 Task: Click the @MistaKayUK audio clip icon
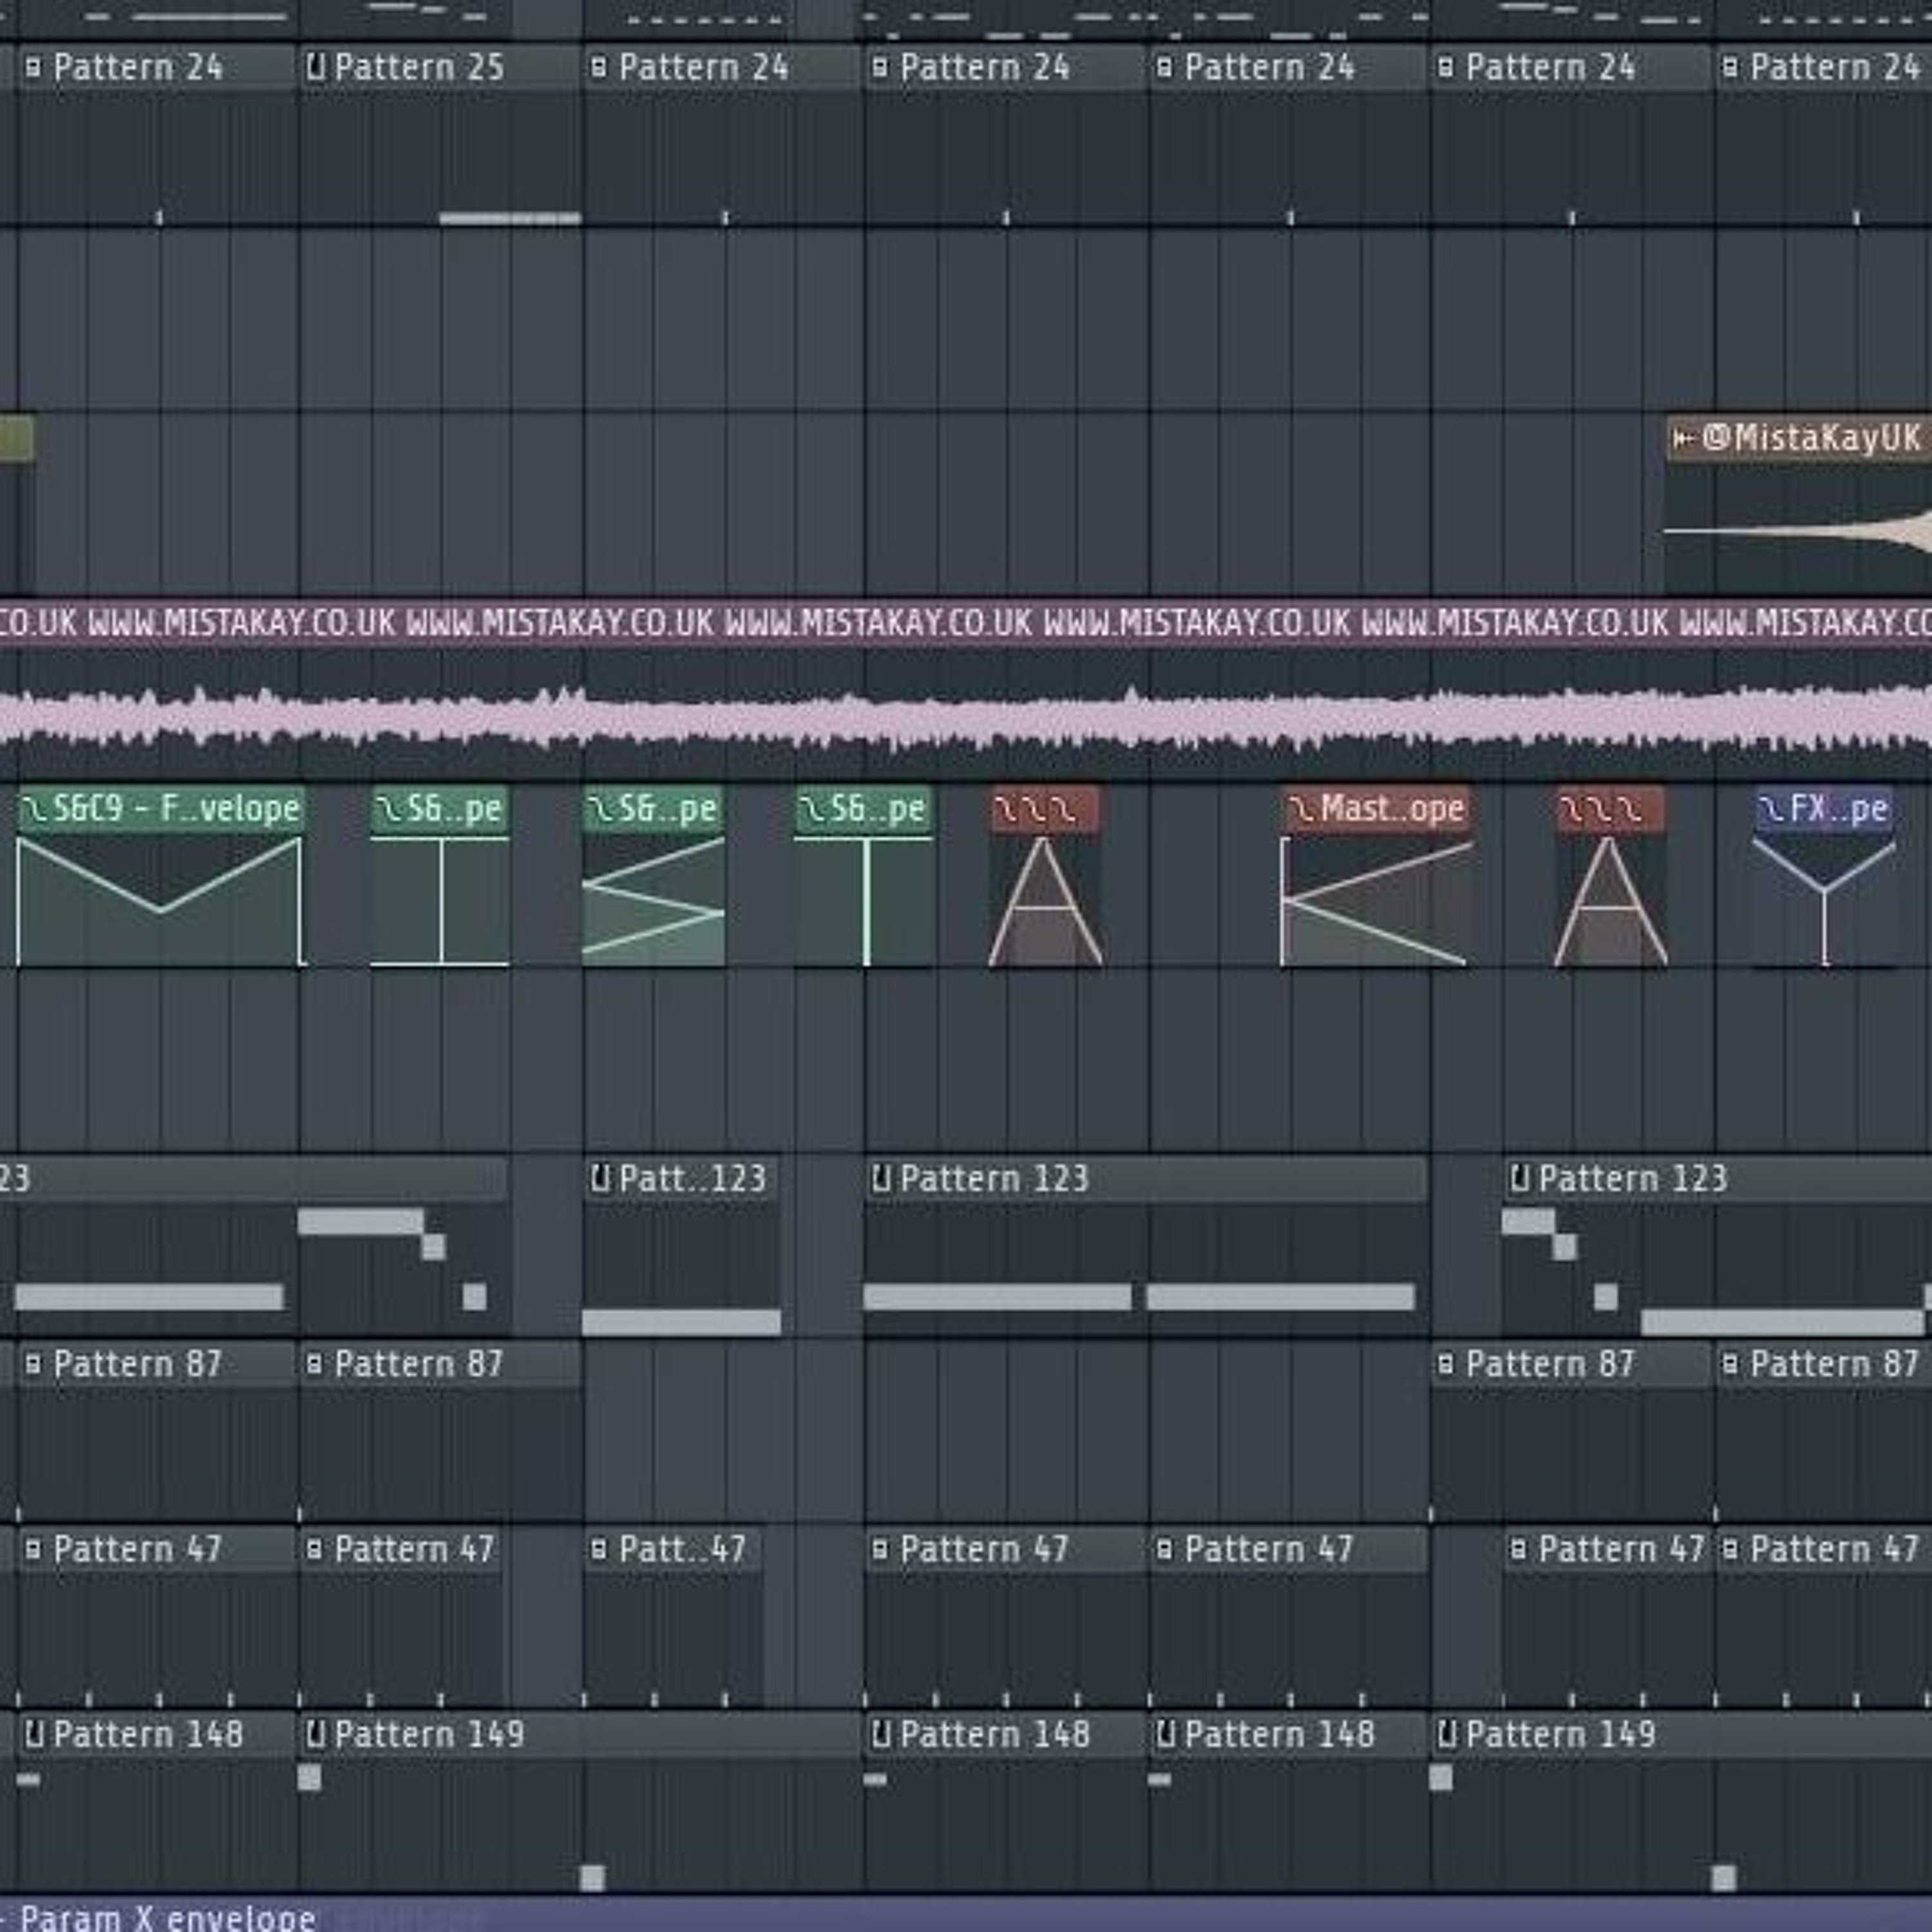pyautogui.click(x=1684, y=438)
